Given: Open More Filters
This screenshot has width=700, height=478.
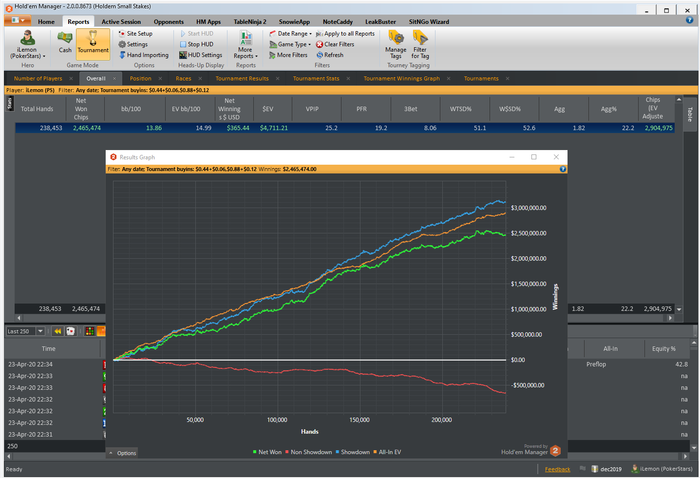Looking at the screenshot, I should point(288,55).
